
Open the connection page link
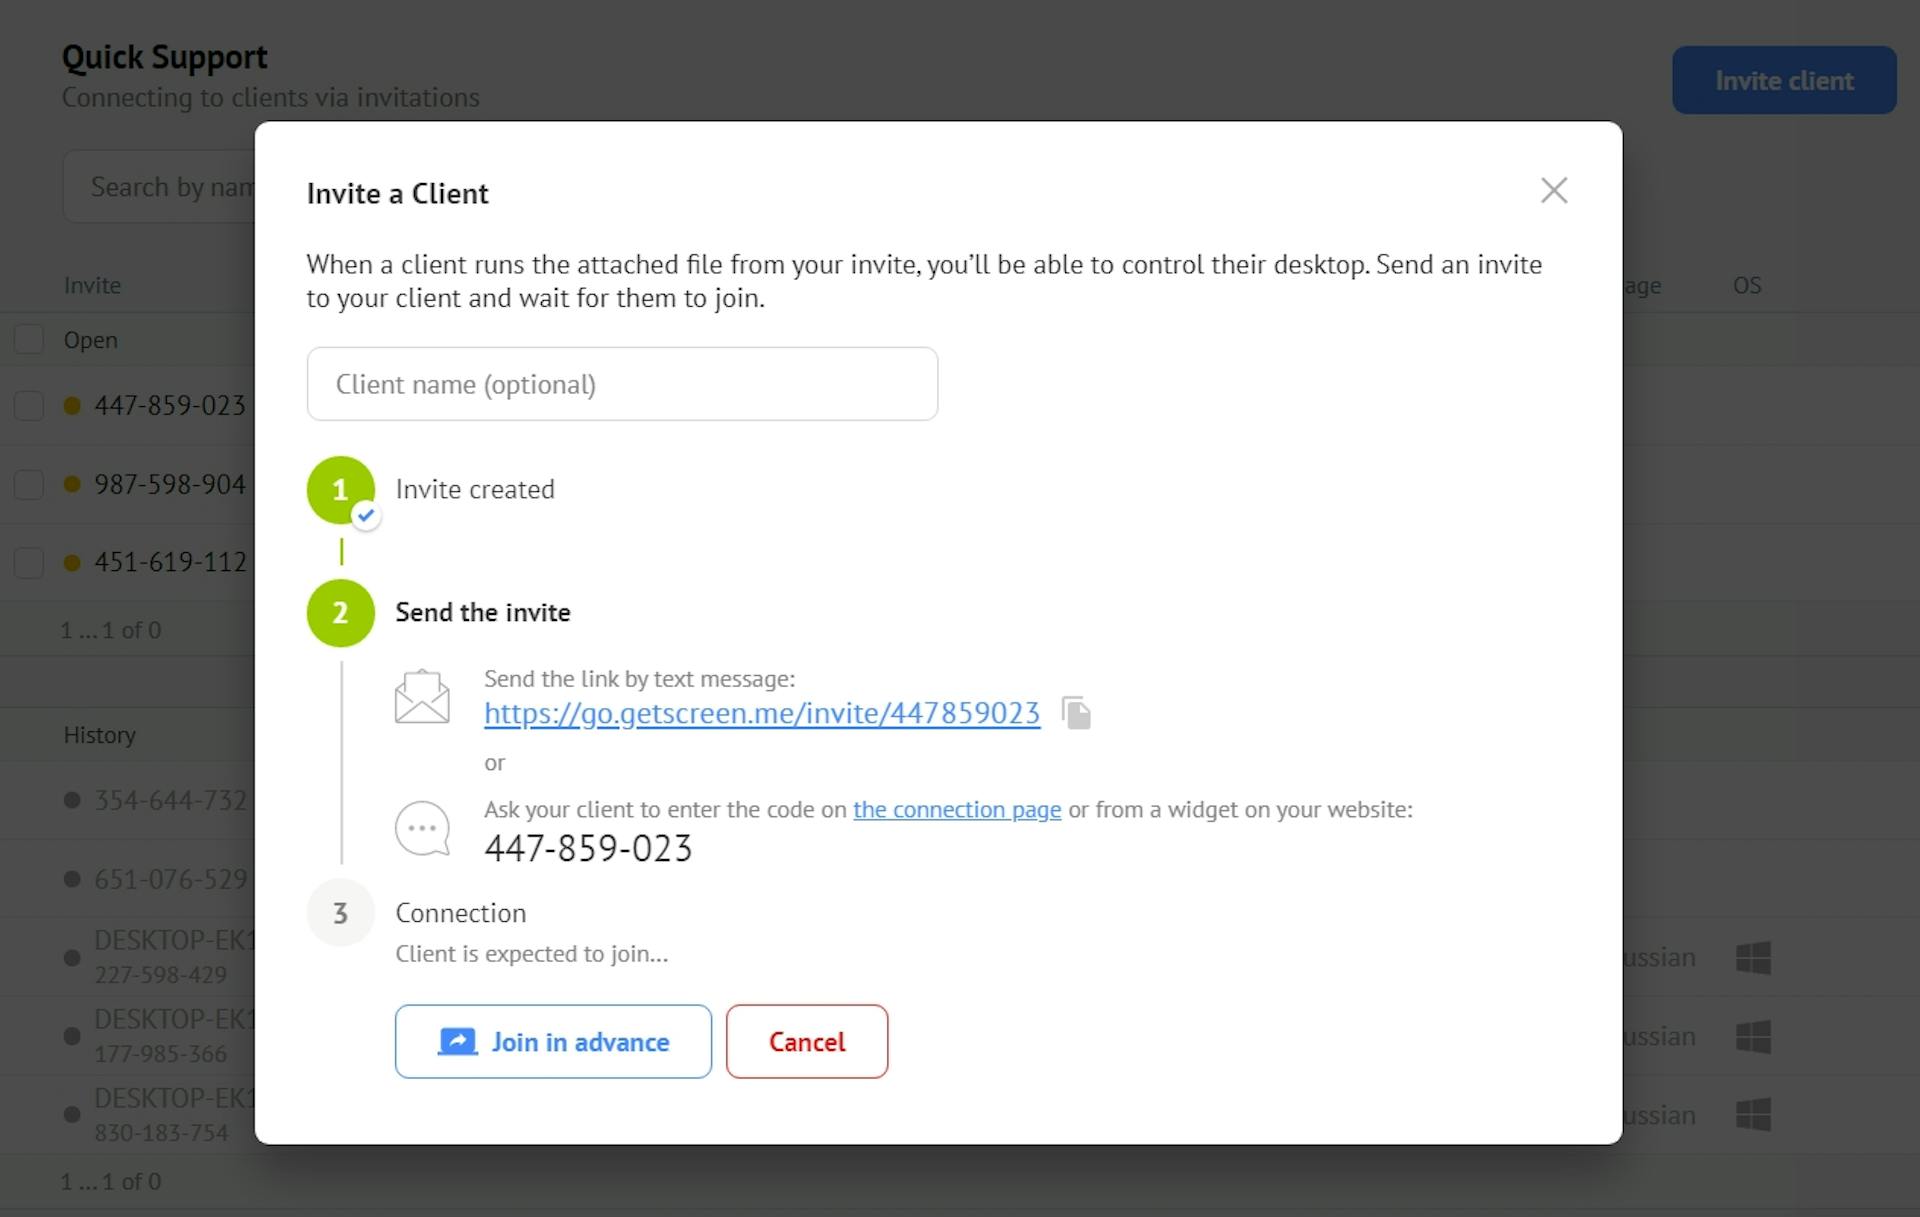pyautogui.click(x=956, y=810)
